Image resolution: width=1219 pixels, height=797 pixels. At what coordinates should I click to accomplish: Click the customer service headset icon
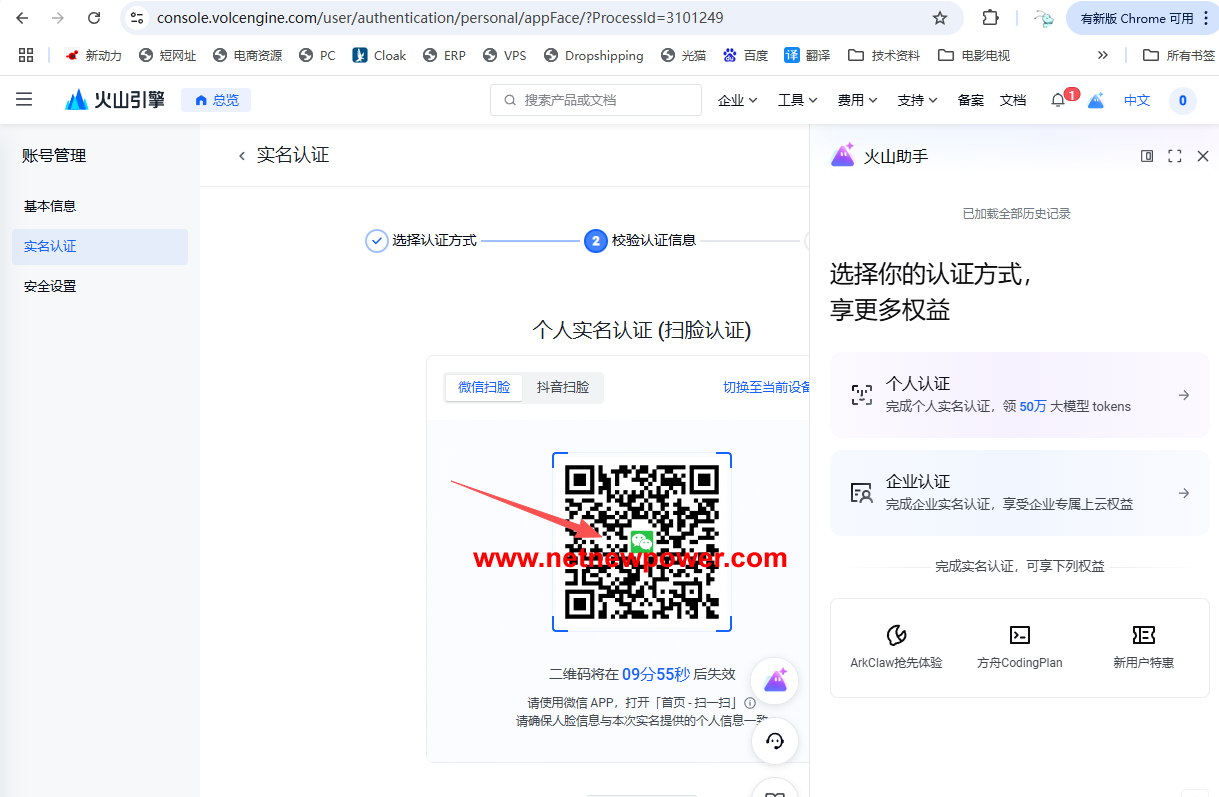[x=775, y=741]
